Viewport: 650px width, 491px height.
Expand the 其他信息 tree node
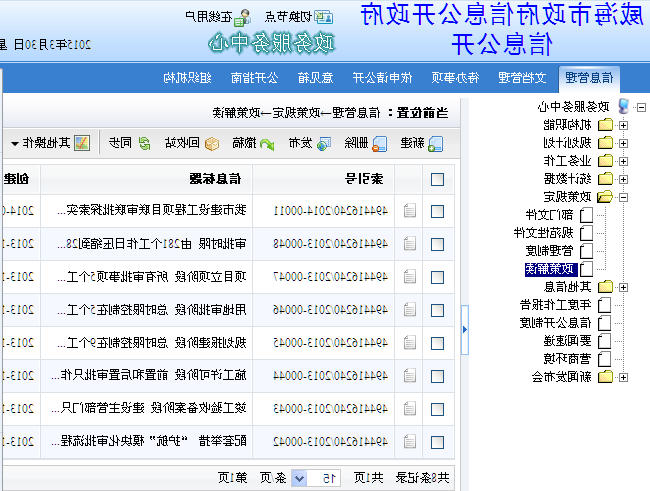point(623,287)
